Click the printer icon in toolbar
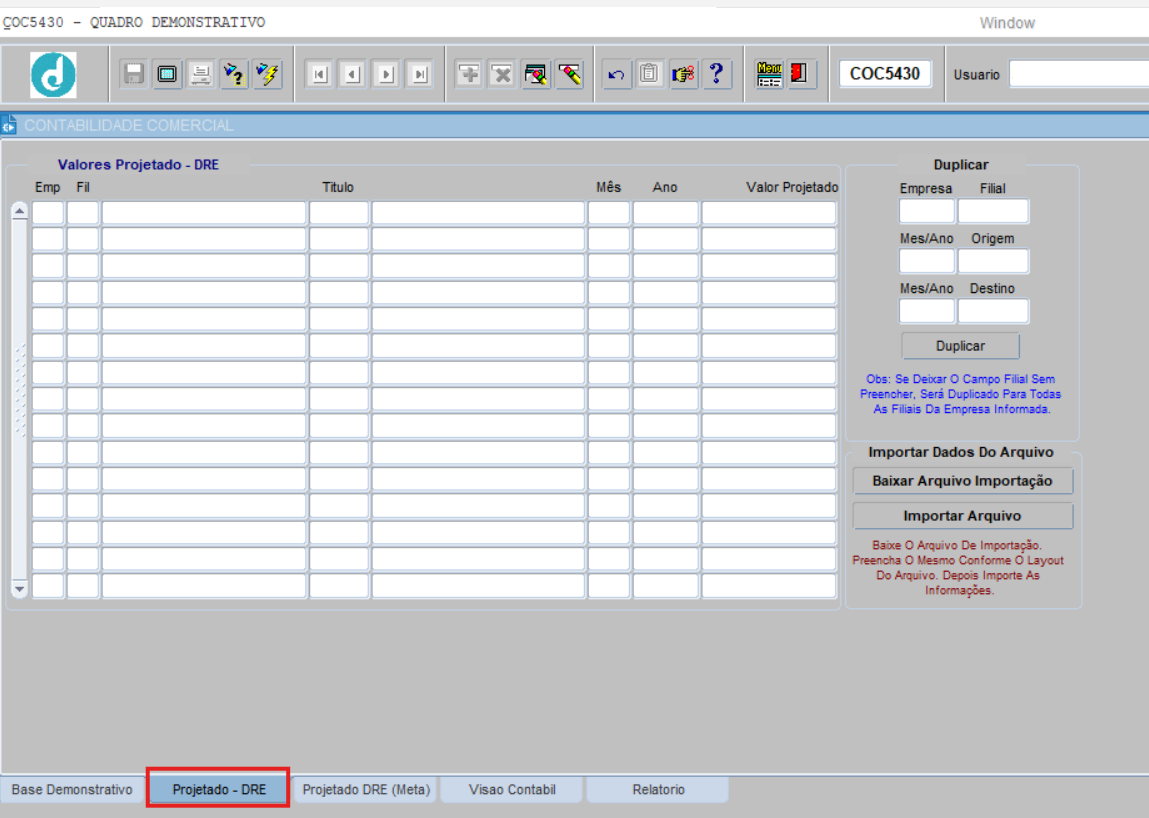1149x818 pixels. [x=201, y=74]
